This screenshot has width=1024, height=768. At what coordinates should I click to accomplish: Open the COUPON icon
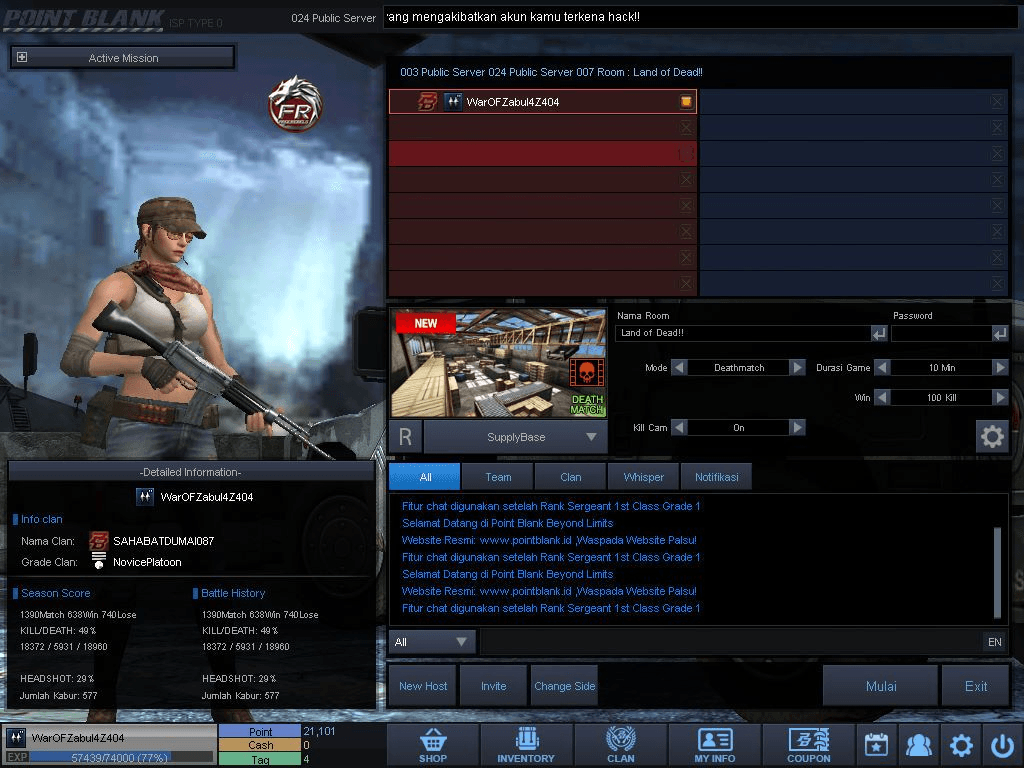(x=808, y=745)
